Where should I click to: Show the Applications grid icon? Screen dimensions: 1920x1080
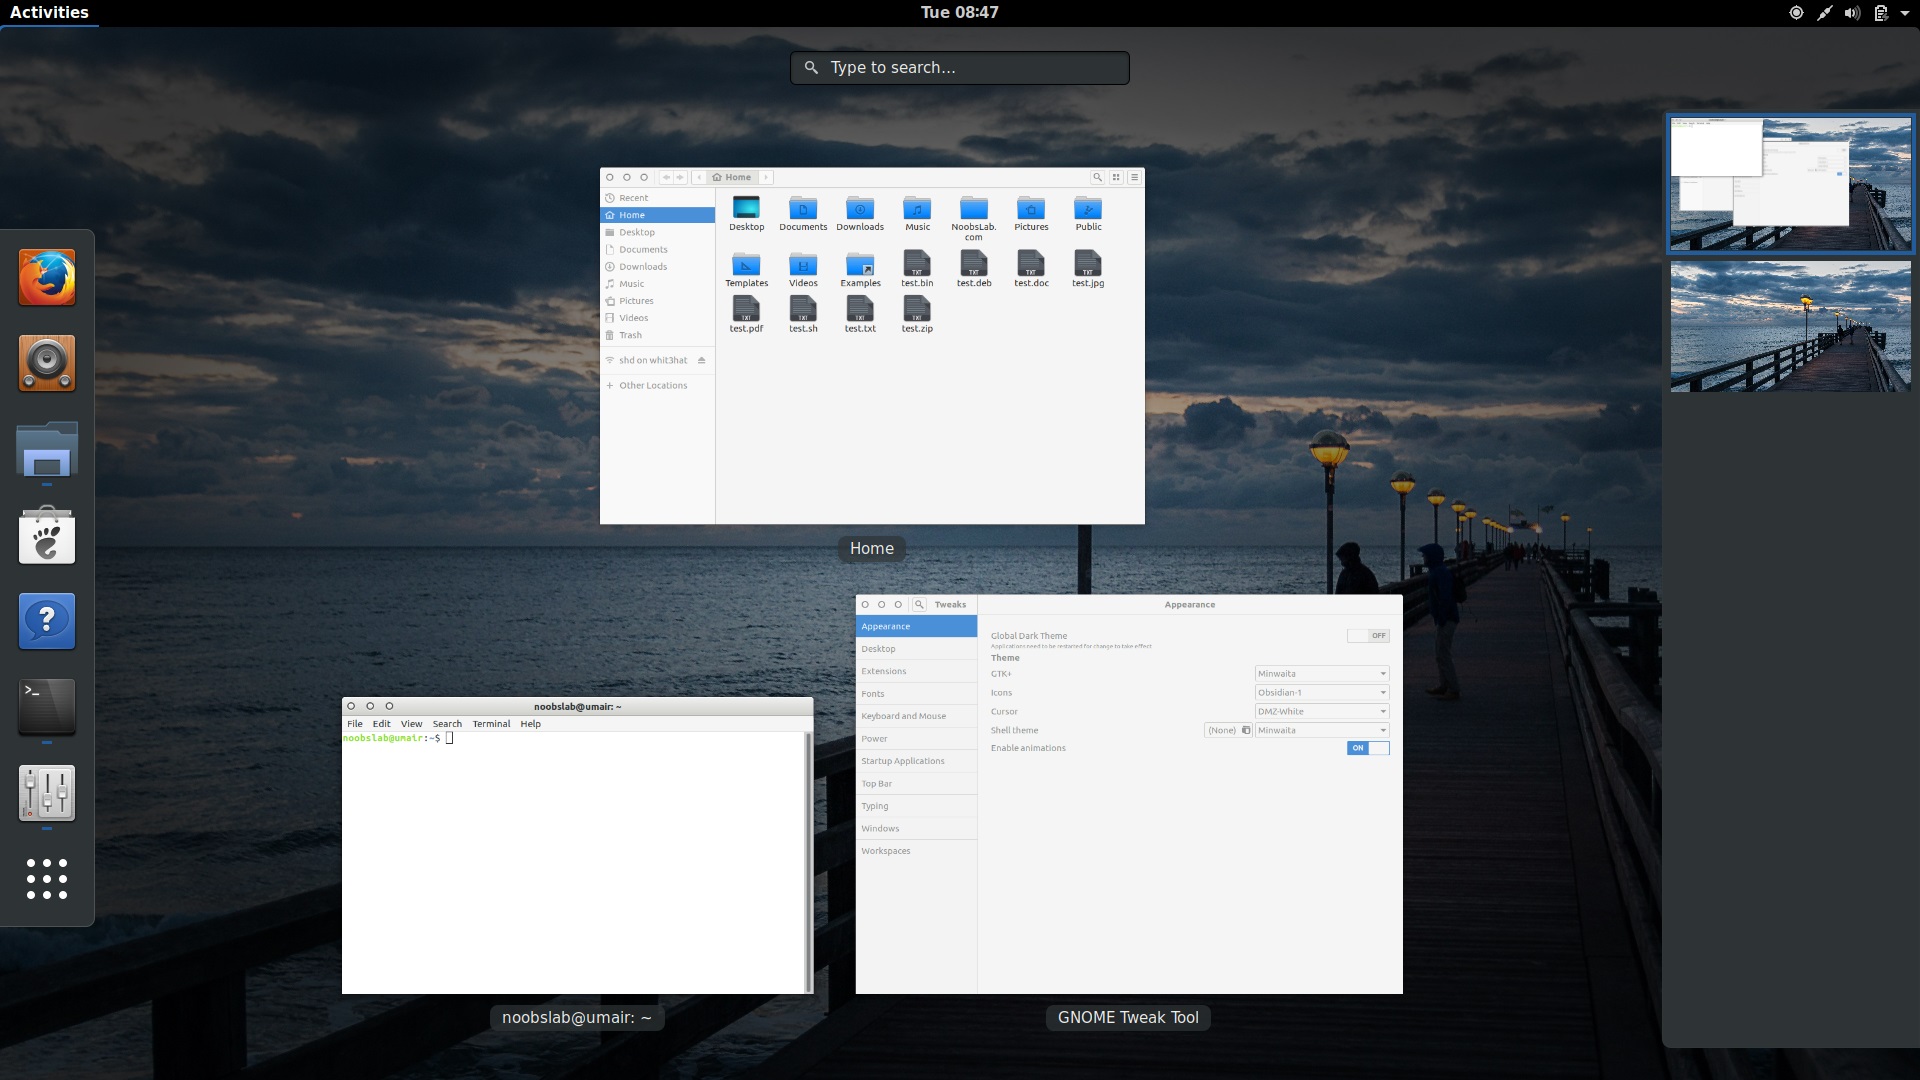coord(46,879)
